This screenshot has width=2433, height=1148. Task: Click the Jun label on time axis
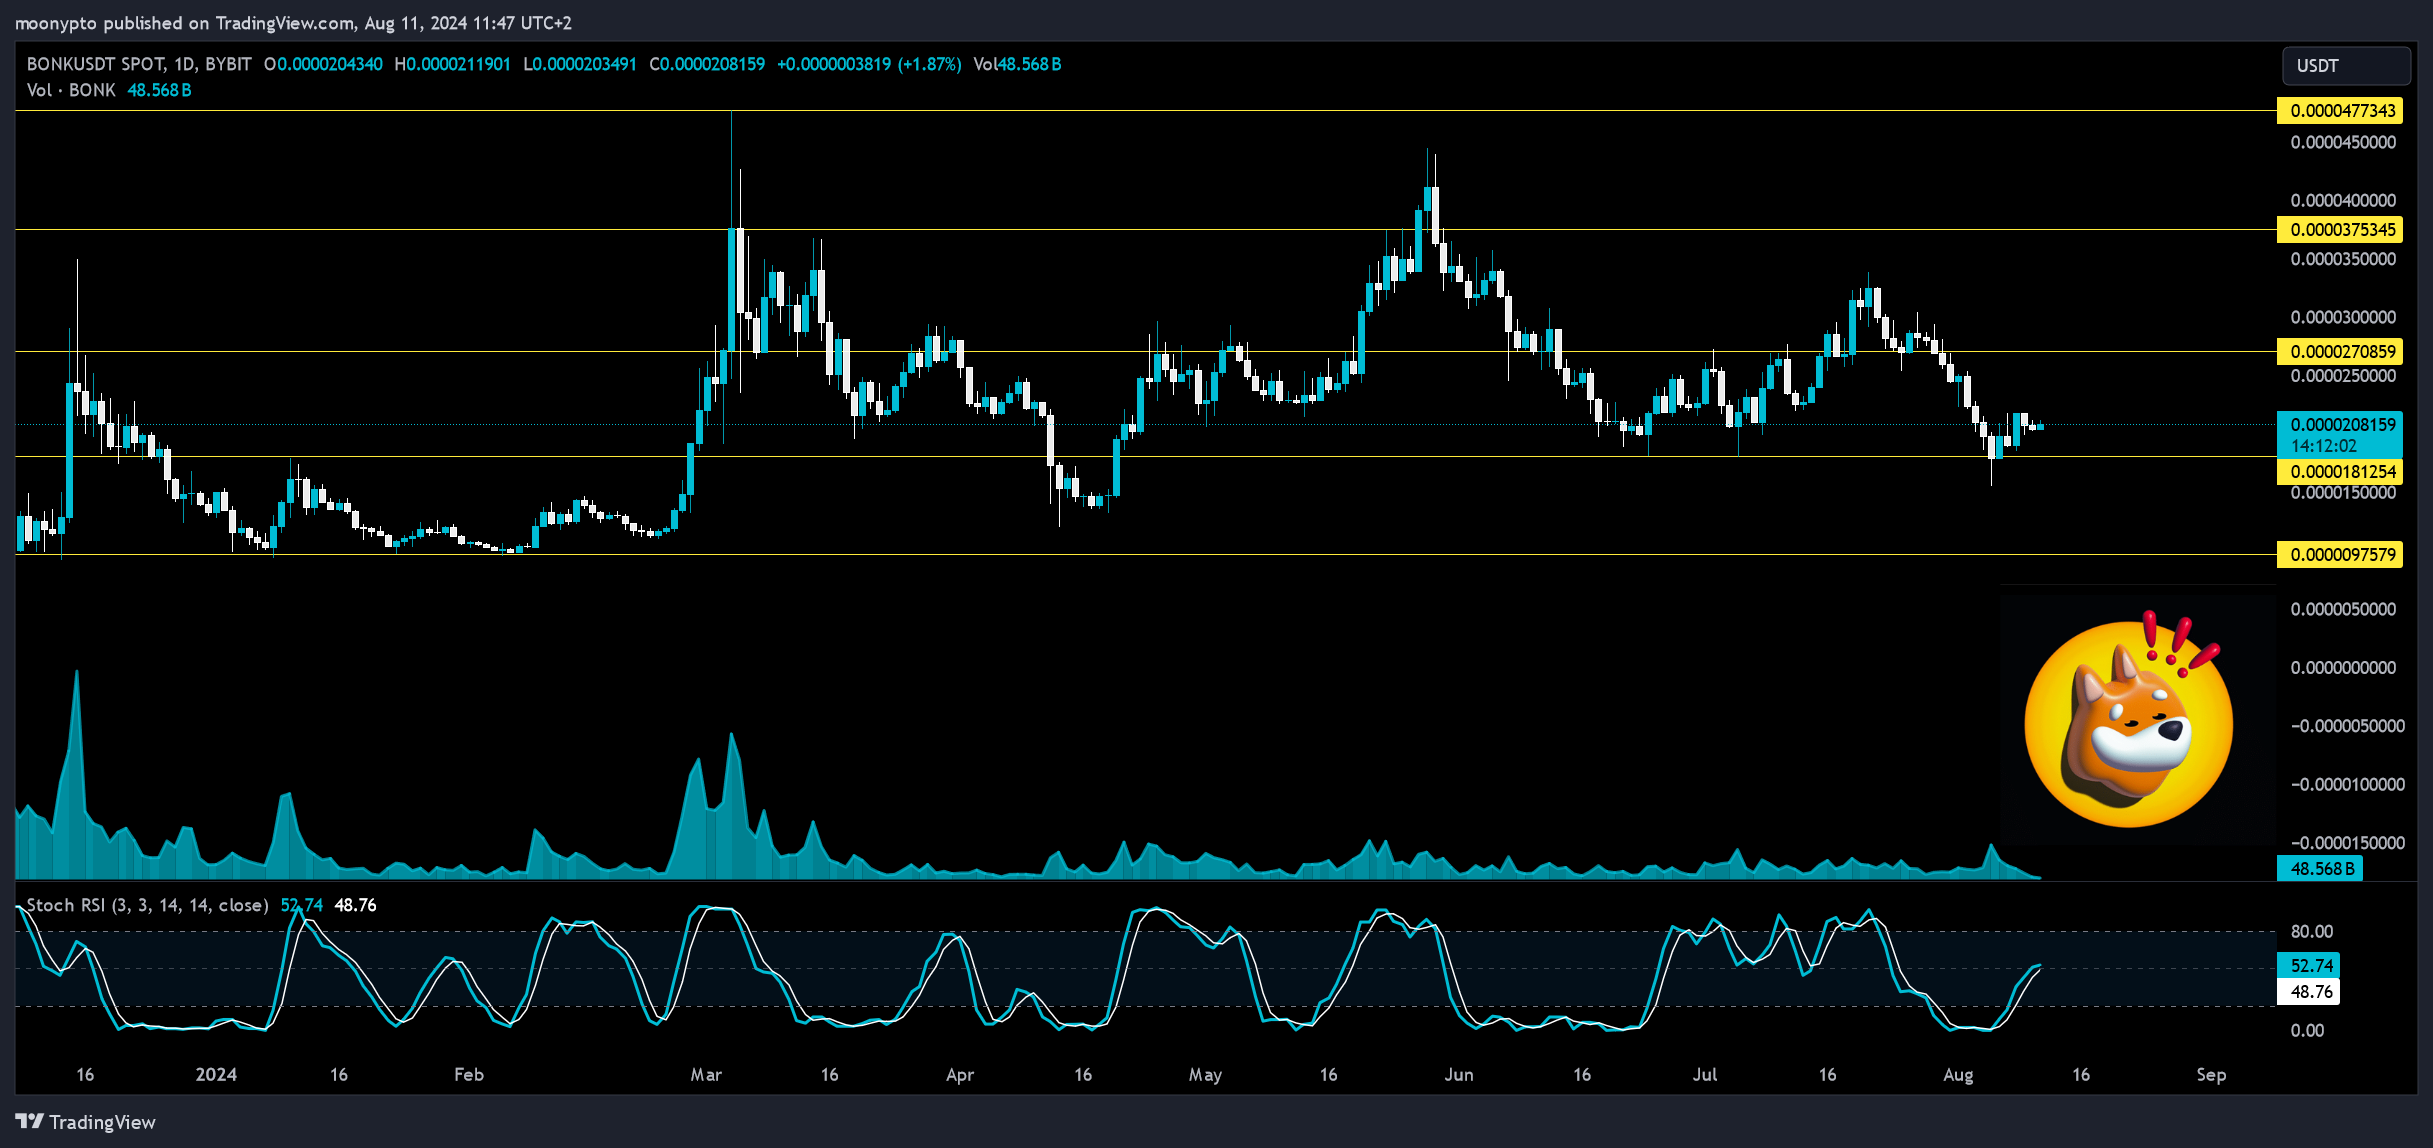tap(1459, 1075)
